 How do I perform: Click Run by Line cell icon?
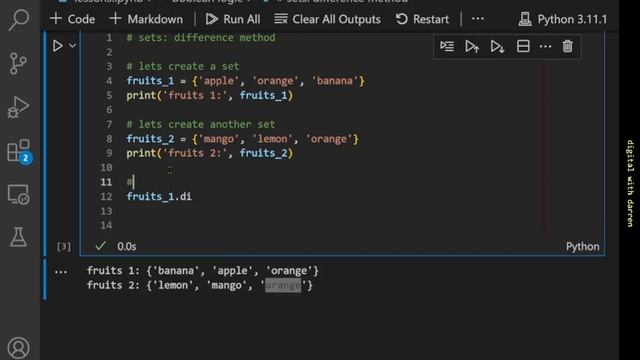[x=447, y=46]
